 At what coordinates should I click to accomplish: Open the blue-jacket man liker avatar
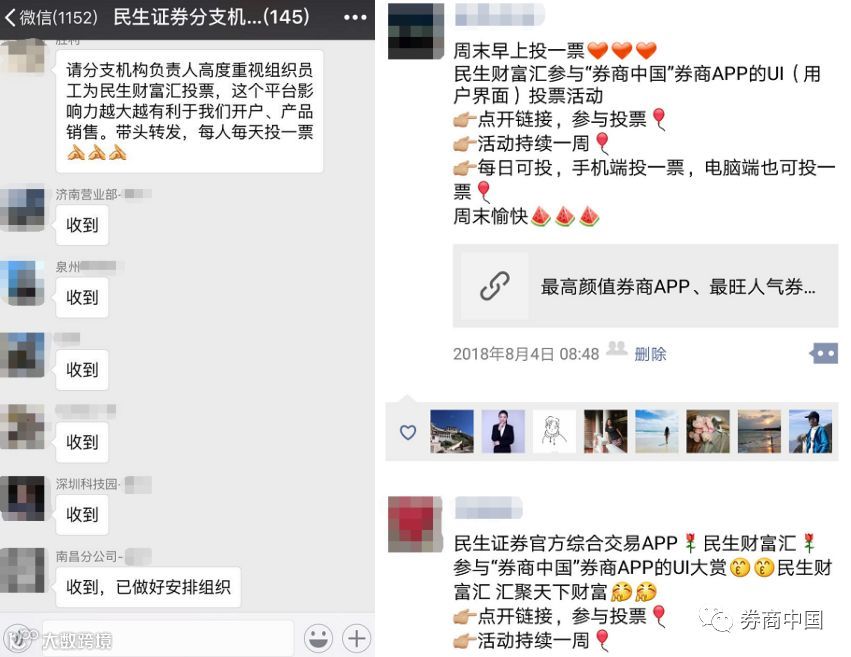[x=810, y=431]
